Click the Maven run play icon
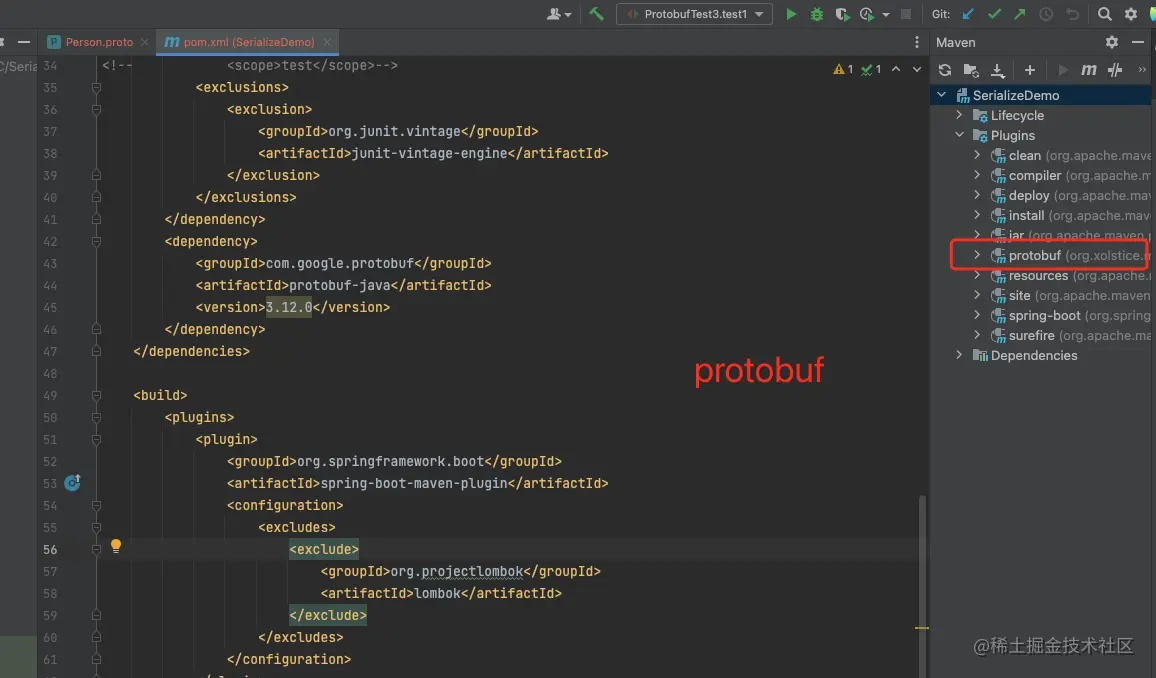The width and height of the screenshot is (1156, 678). (x=1062, y=70)
